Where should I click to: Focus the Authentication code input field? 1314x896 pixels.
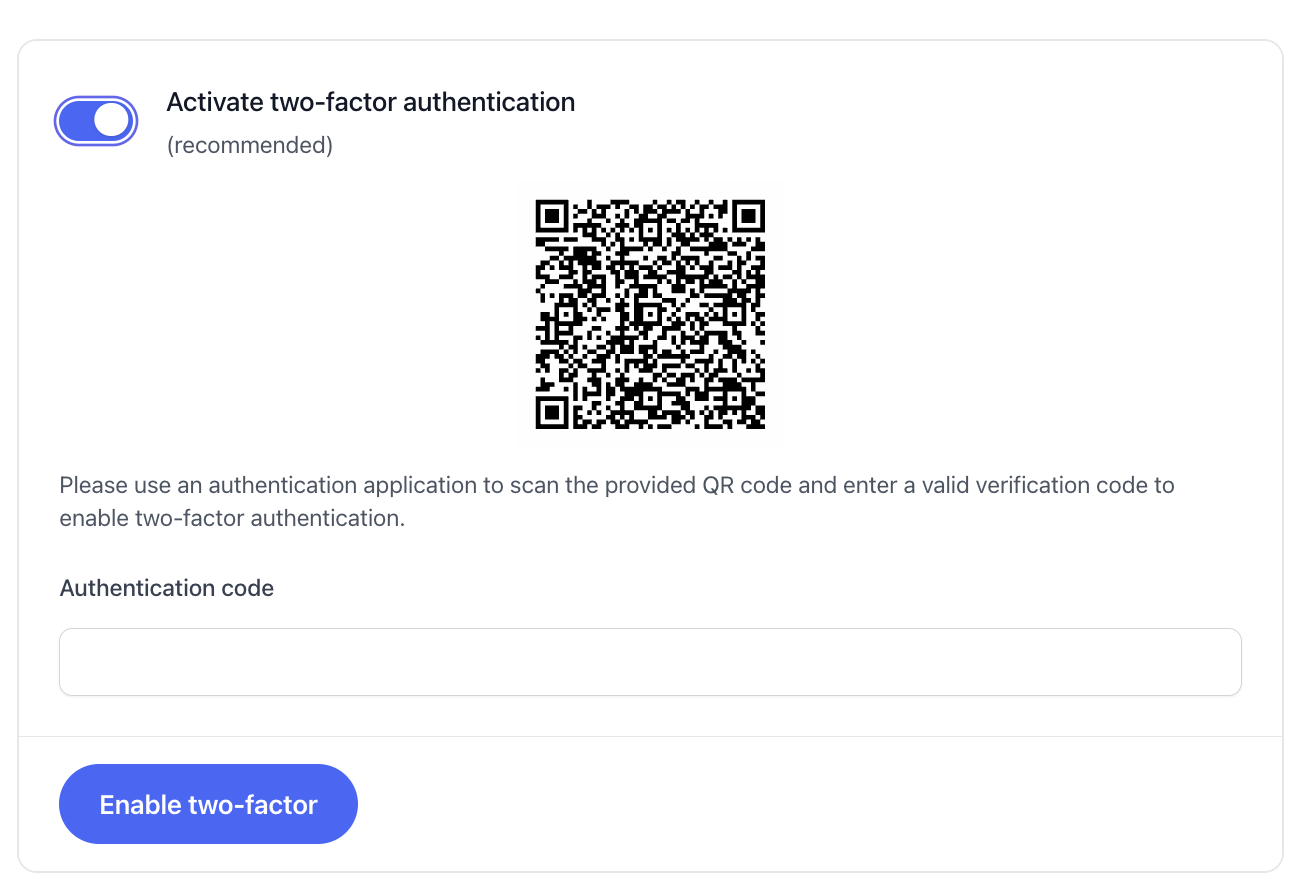(x=650, y=662)
